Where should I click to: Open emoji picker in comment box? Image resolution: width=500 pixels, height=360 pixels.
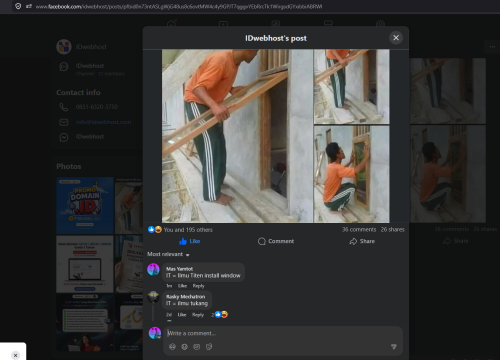coord(184,347)
